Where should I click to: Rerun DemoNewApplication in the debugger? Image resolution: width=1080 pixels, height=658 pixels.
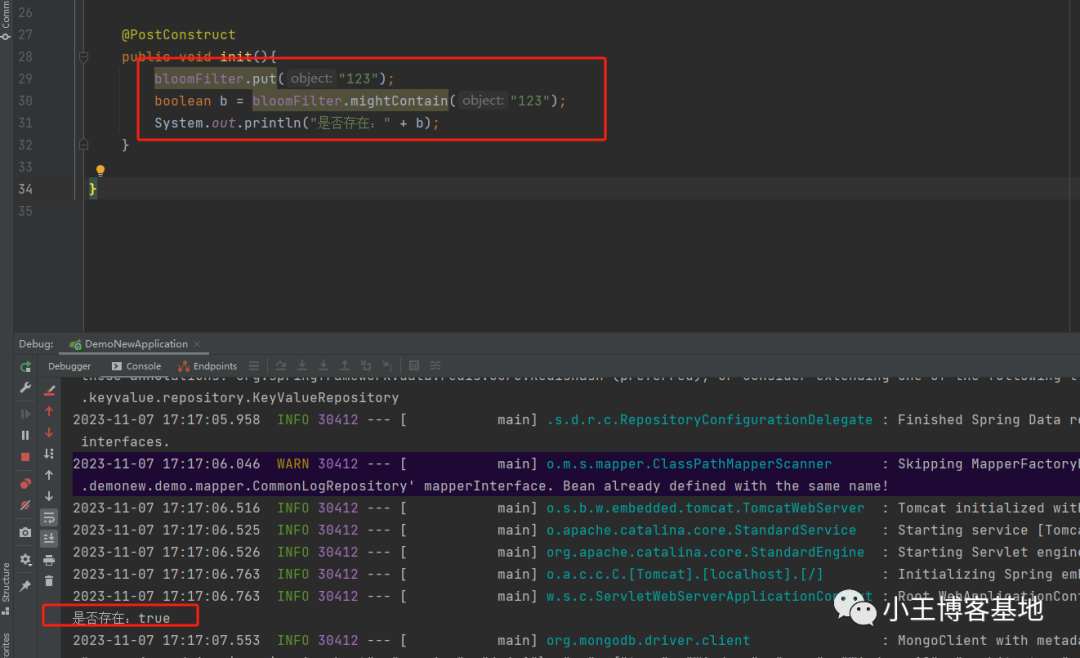click(25, 367)
